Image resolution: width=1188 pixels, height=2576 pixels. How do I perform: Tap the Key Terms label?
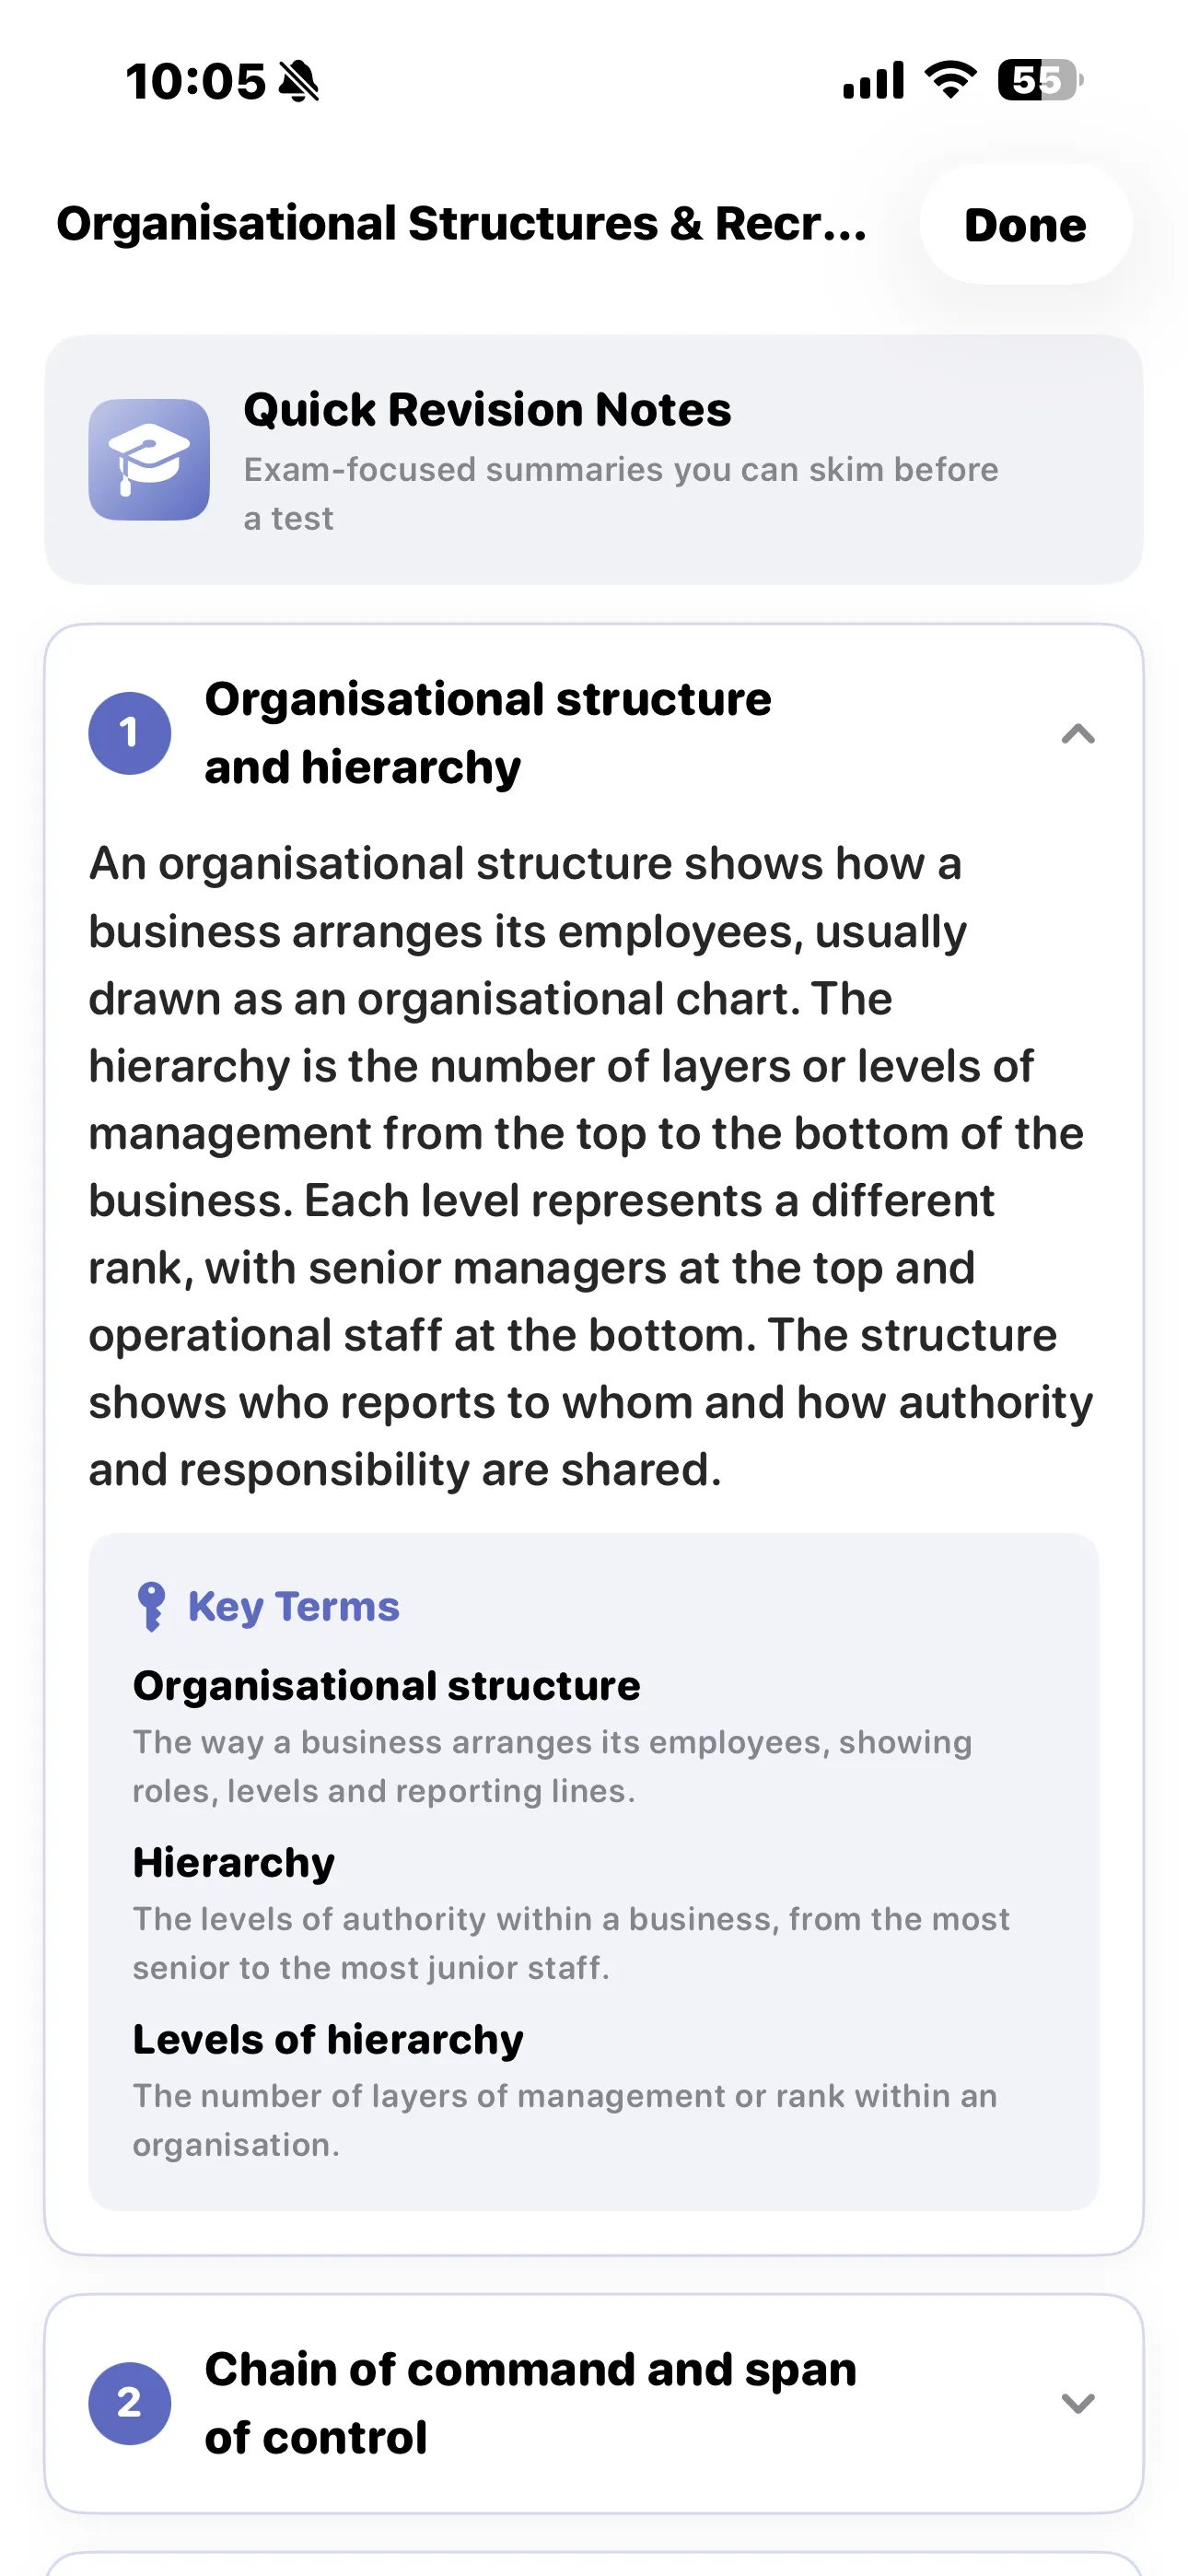pyautogui.click(x=294, y=1607)
